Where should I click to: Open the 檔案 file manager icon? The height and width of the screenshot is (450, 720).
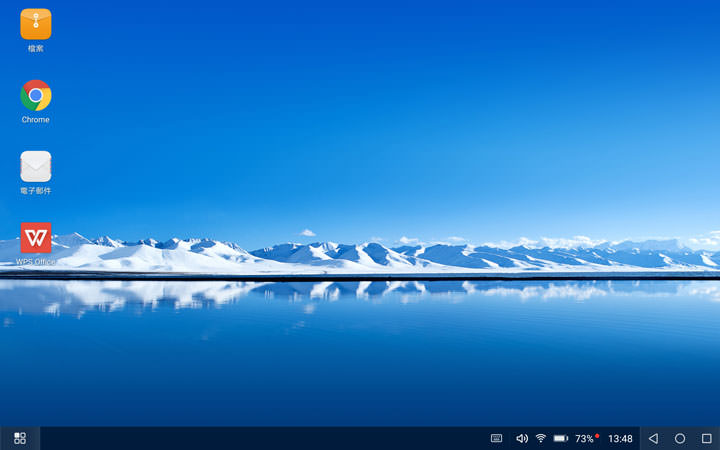pyautogui.click(x=36, y=24)
